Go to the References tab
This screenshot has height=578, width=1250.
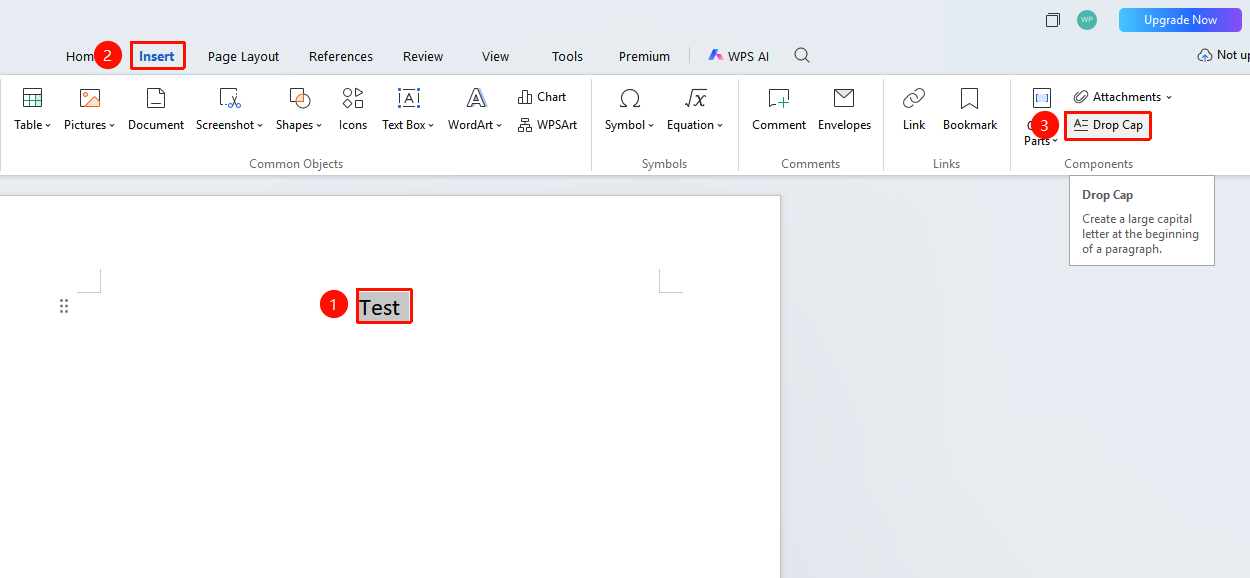coord(341,57)
